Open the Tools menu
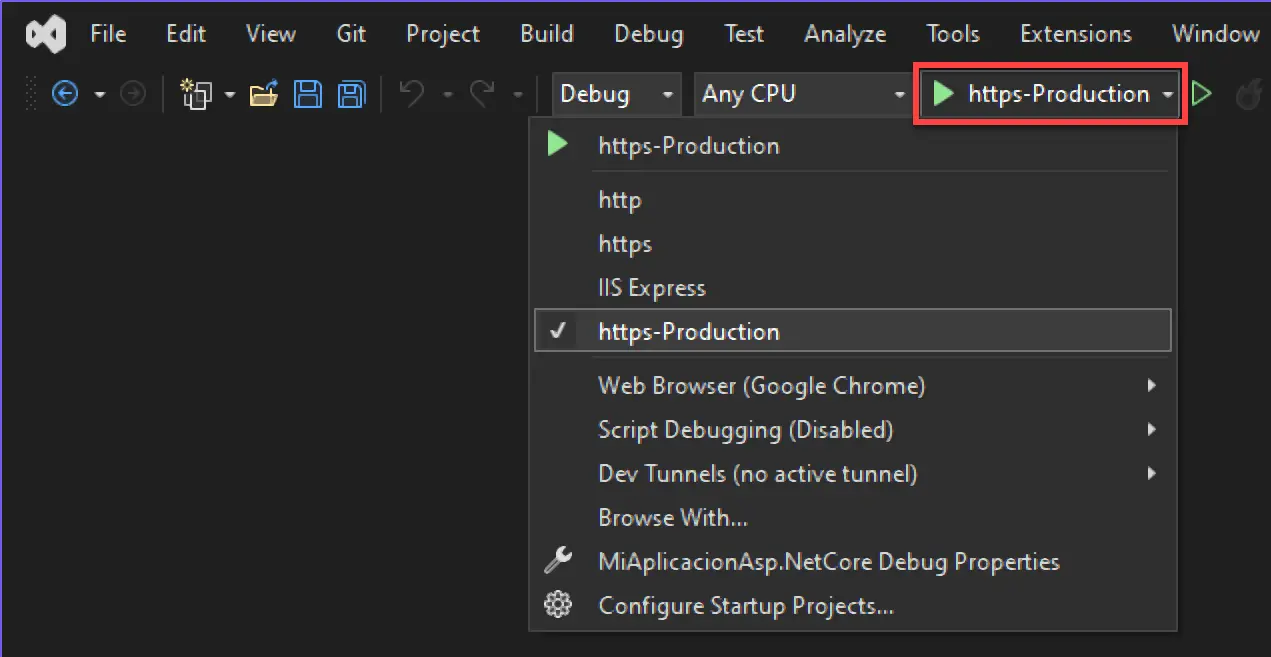Viewport: 1271px width, 657px height. 952,33
